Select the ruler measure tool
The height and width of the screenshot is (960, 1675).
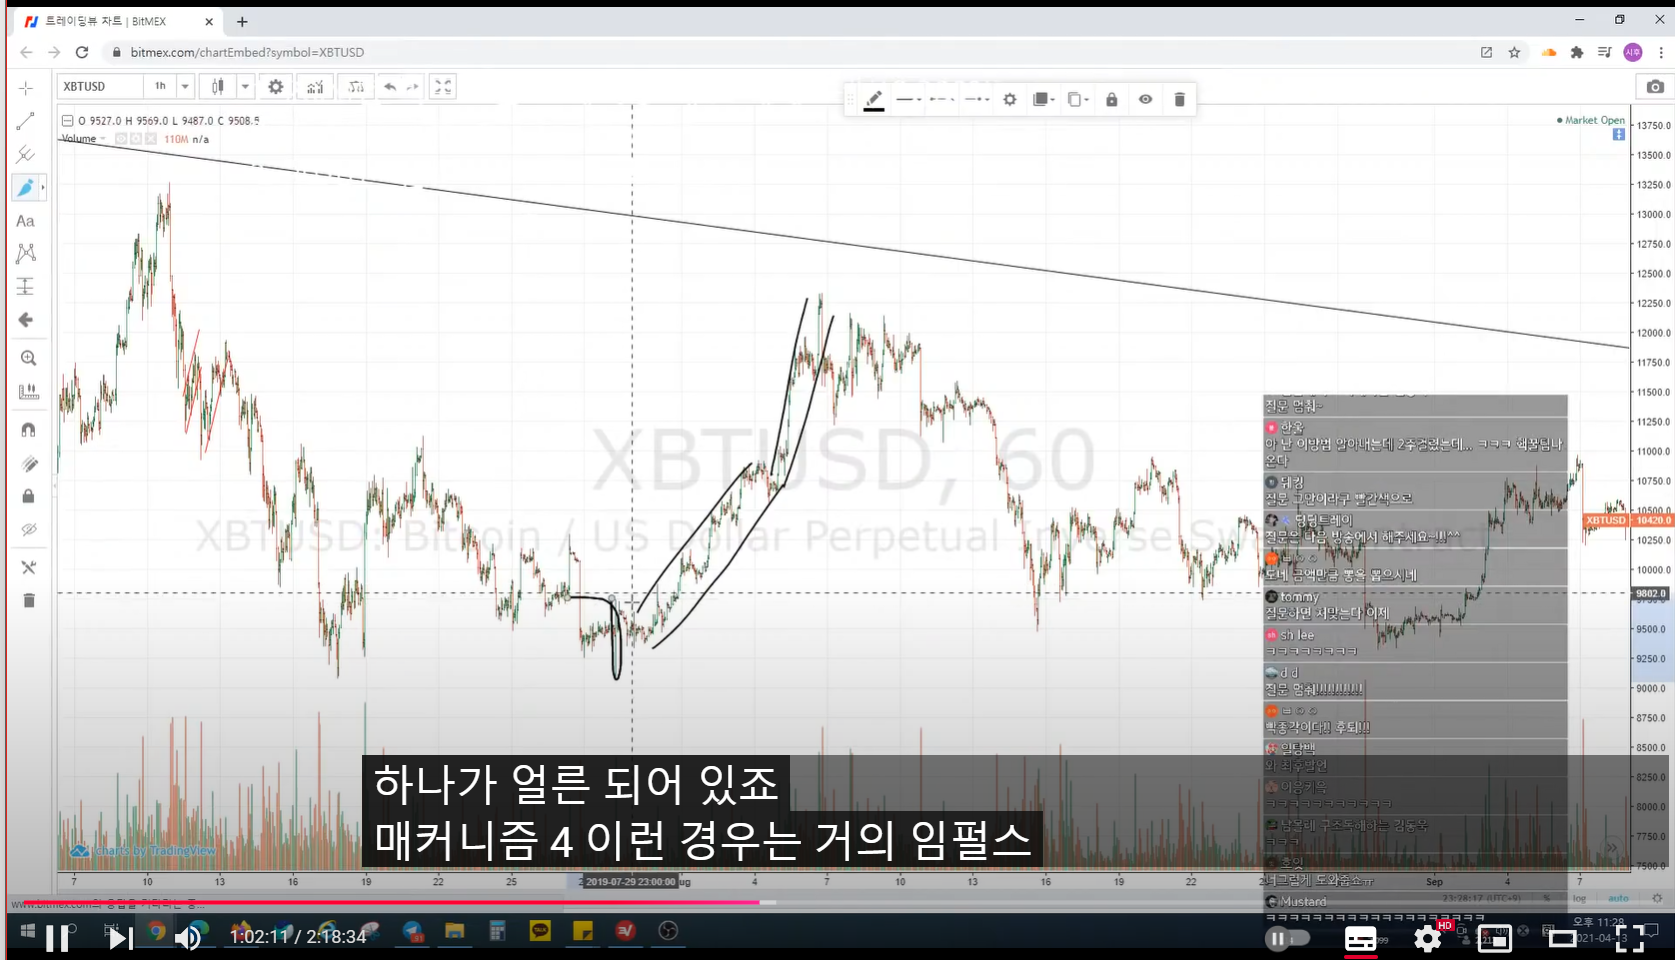click(28, 391)
